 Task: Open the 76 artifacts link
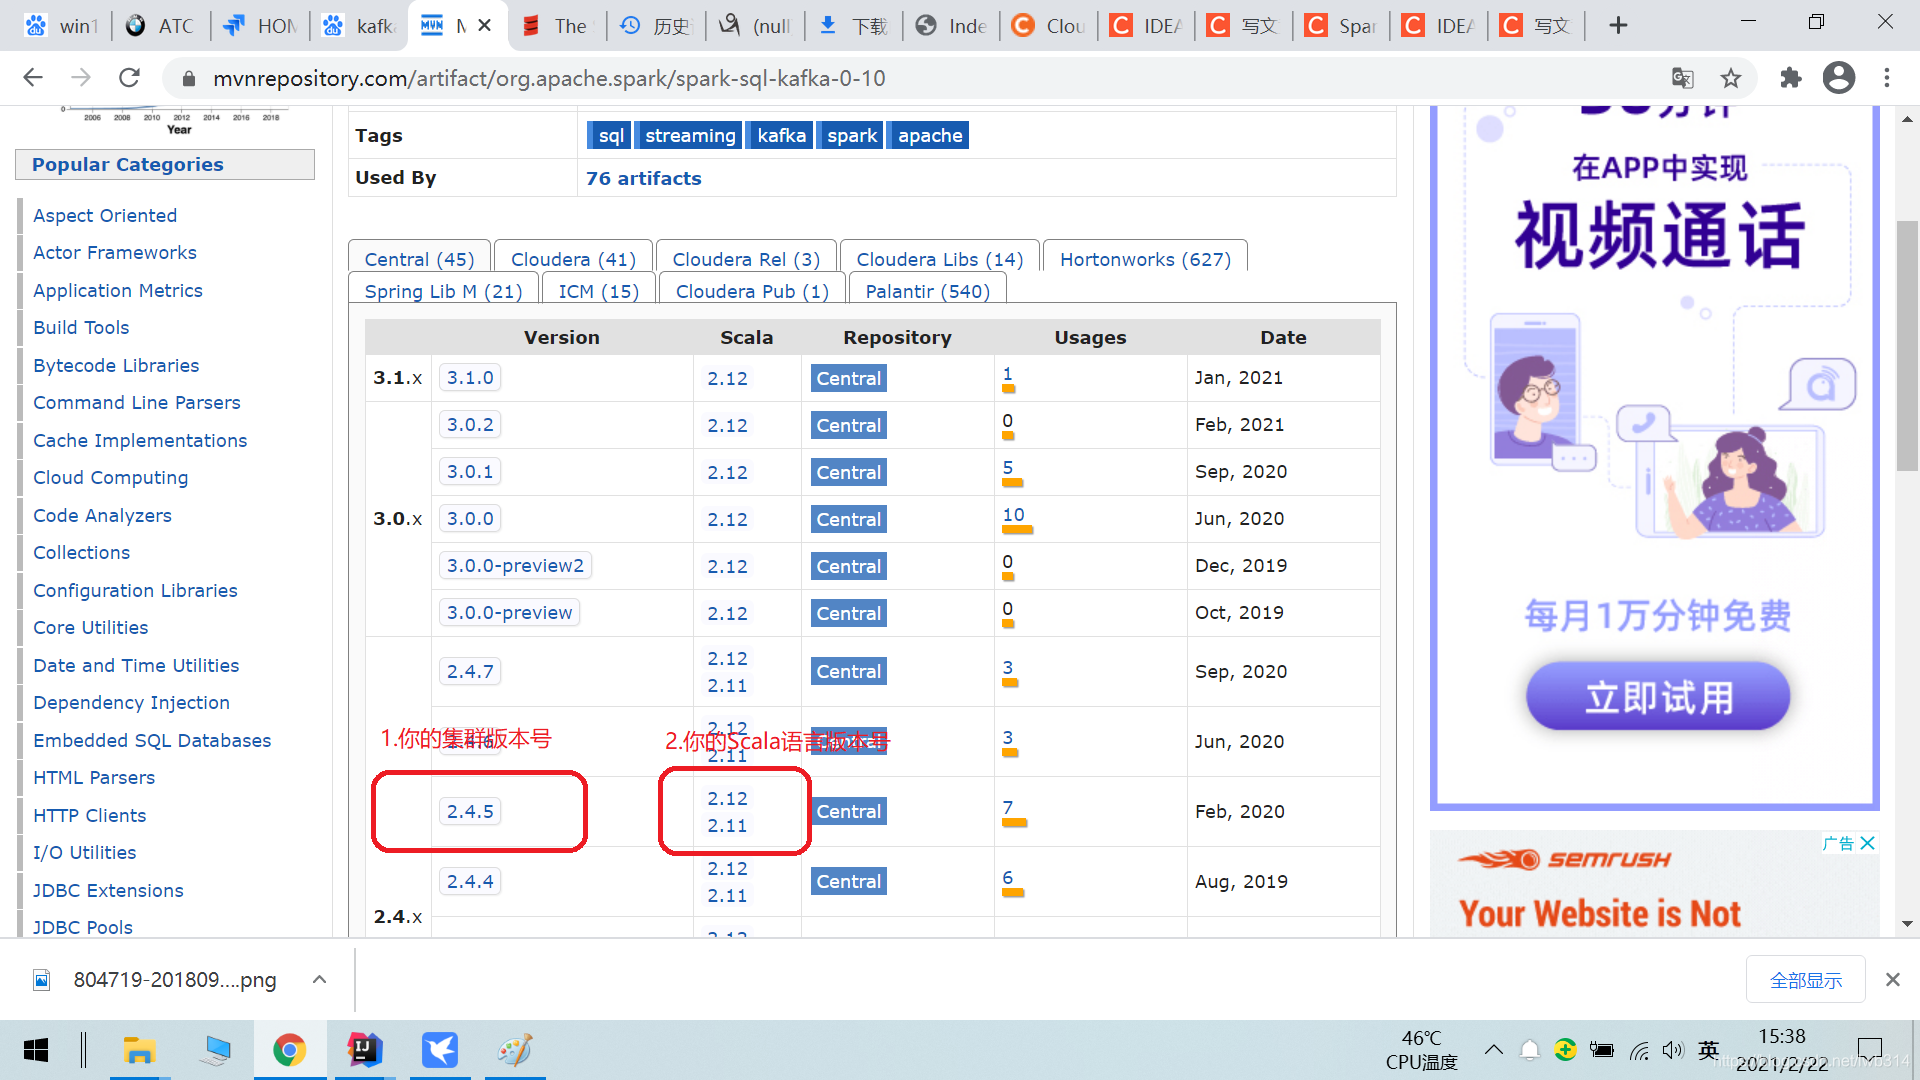click(x=643, y=178)
